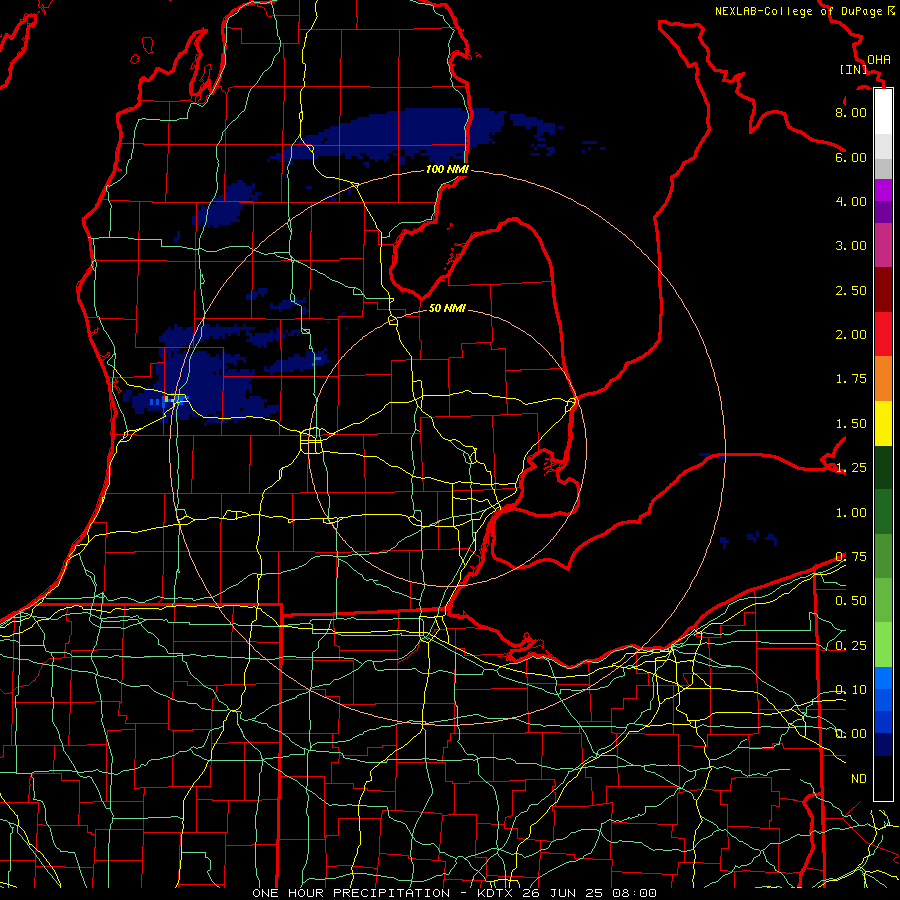This screenshot has width=900, height=900.
Task: Click the OHA product label above the legend
Action: pos(879,59)
